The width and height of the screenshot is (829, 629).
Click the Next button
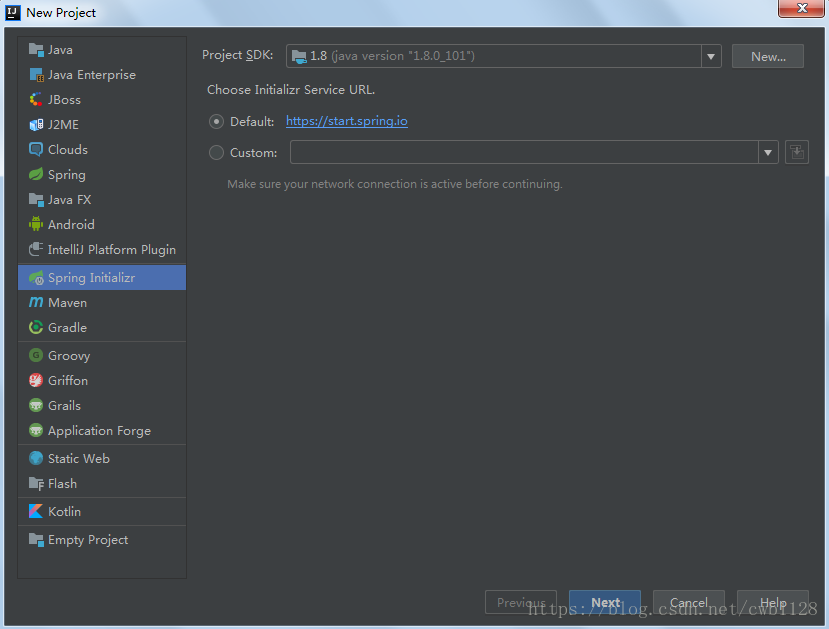(605, 602)
